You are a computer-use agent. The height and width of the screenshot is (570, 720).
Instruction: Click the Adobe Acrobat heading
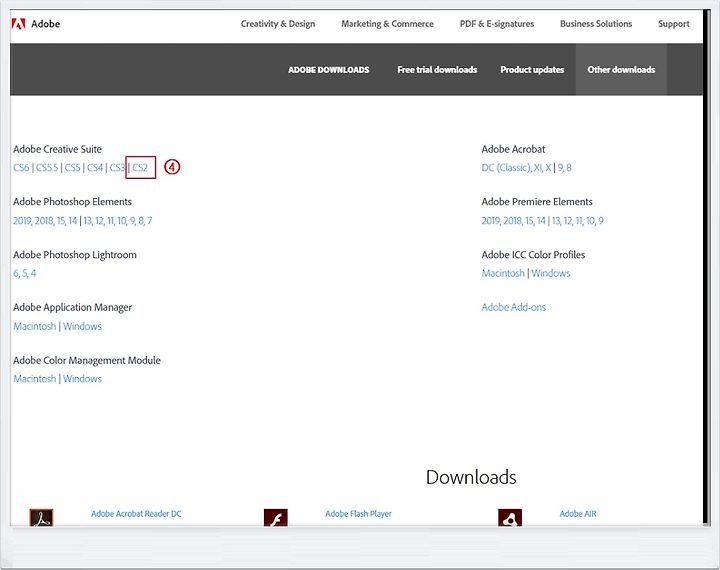click(x=513, y=149)
